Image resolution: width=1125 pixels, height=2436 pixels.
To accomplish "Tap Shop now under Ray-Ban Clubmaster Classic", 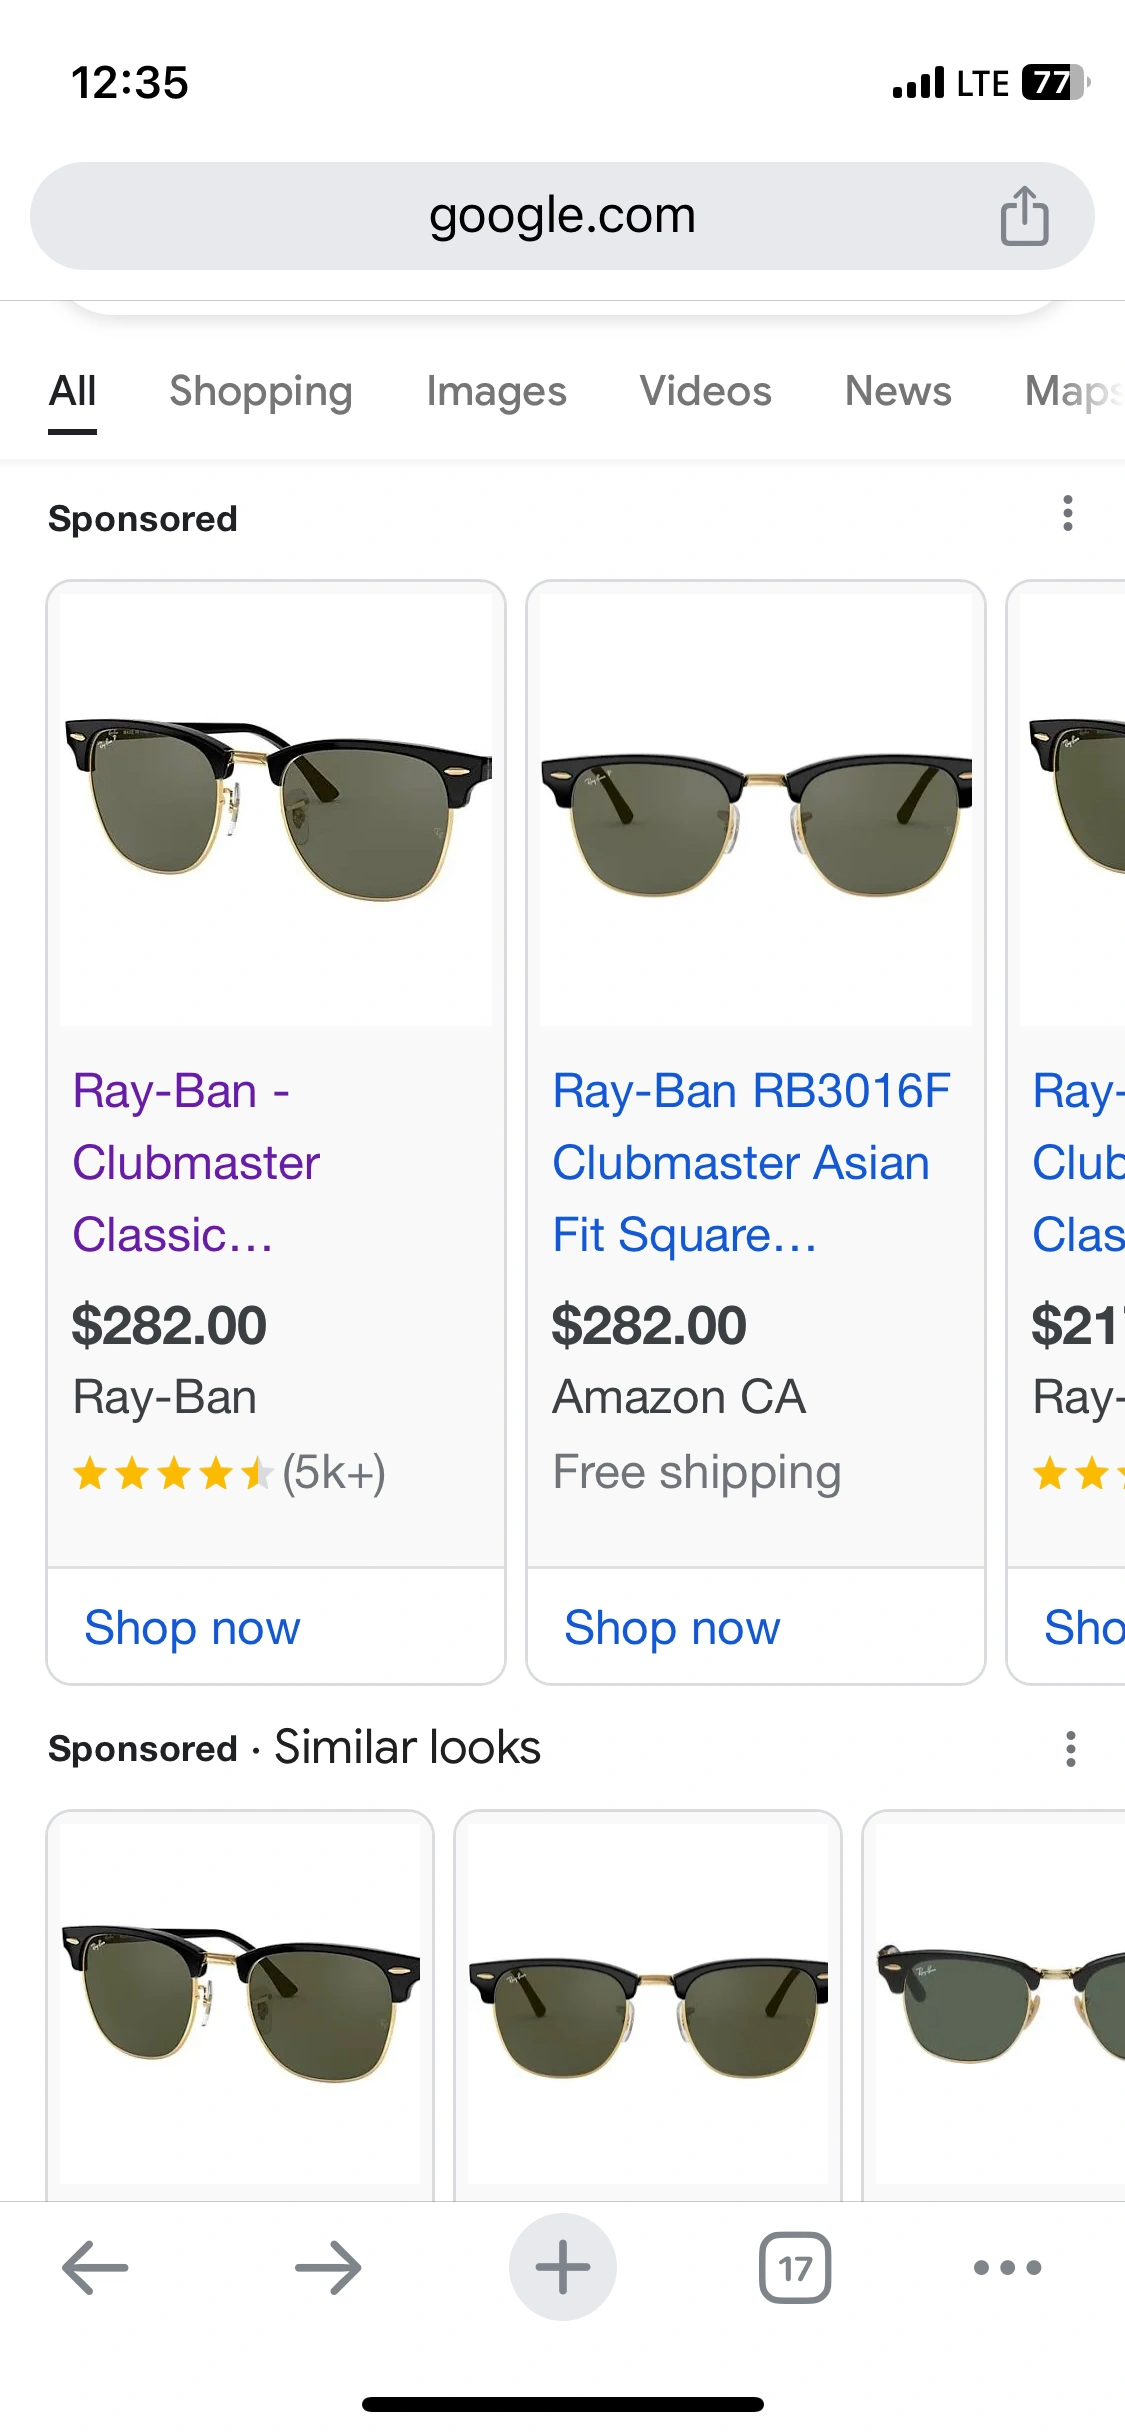I will [x=192, y=1627].
